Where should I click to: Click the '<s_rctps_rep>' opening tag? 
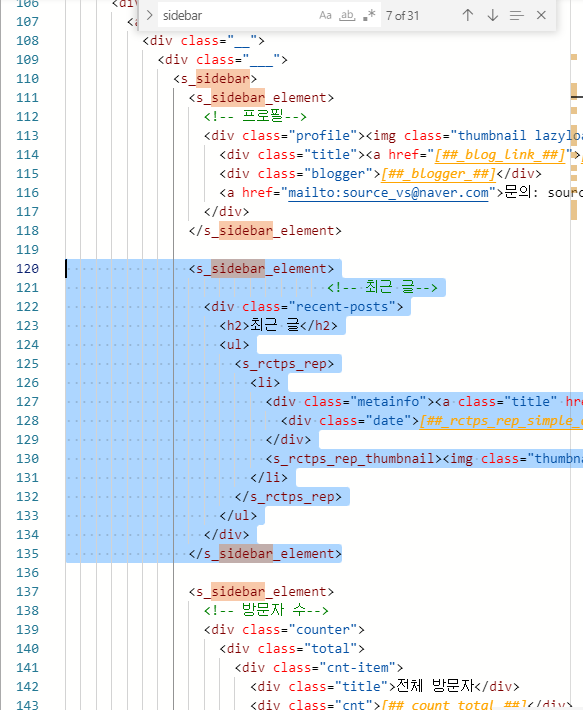(284, 364)
